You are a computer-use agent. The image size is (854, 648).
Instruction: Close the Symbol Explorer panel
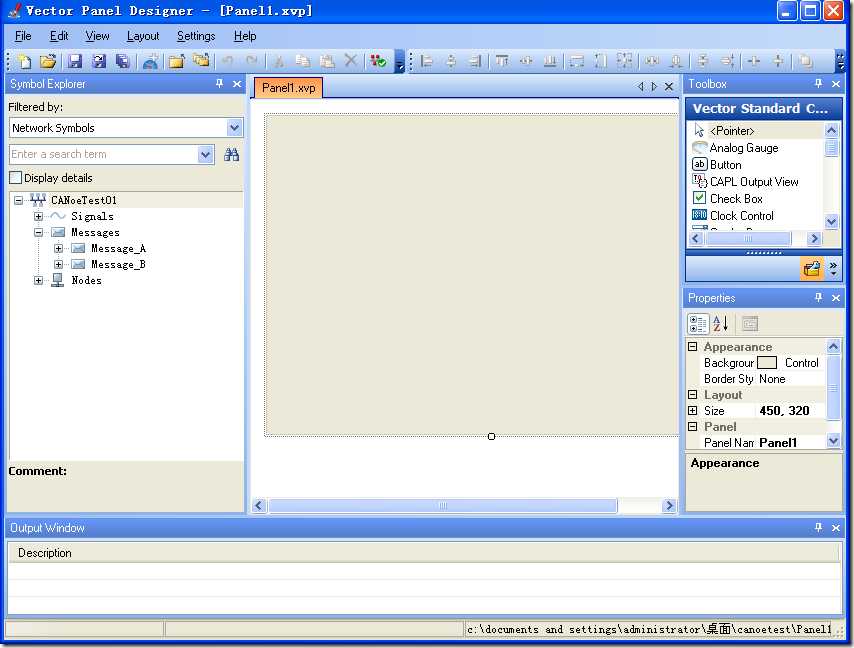tap(237, 83)
